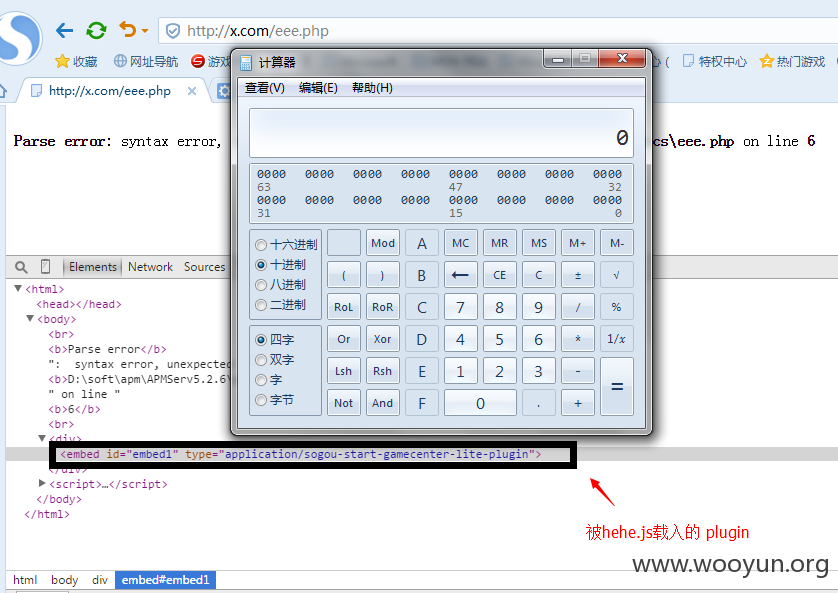
Task: Expand the <script> node
Action: point(42,483)
